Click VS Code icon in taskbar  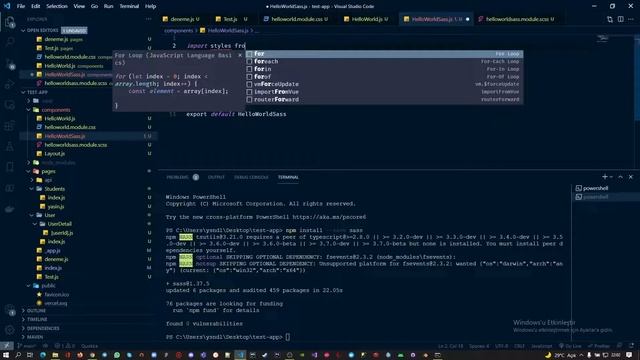240,355
